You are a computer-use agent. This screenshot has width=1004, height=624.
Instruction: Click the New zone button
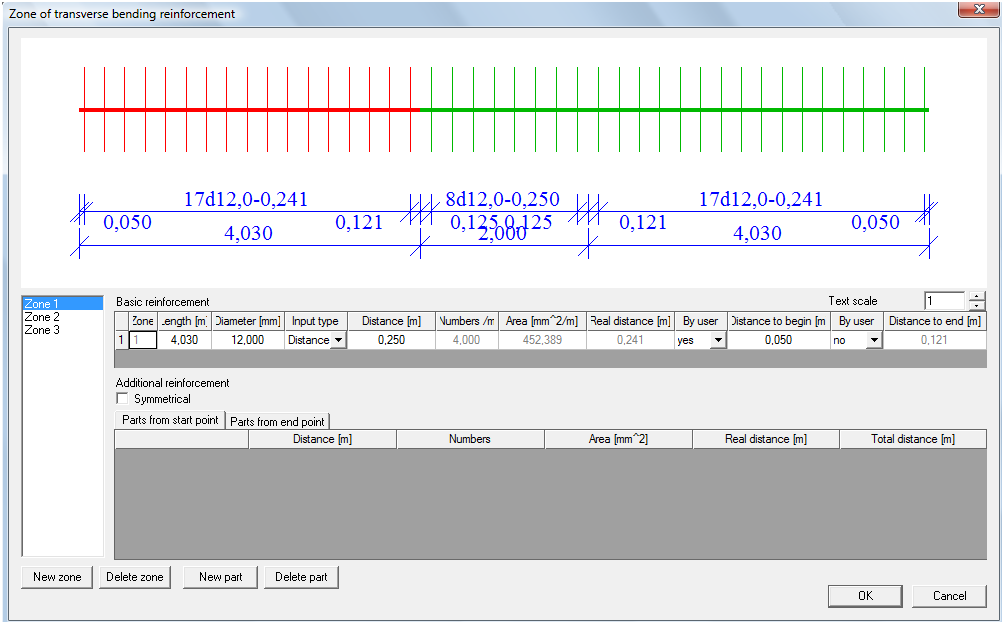[57, 577]
